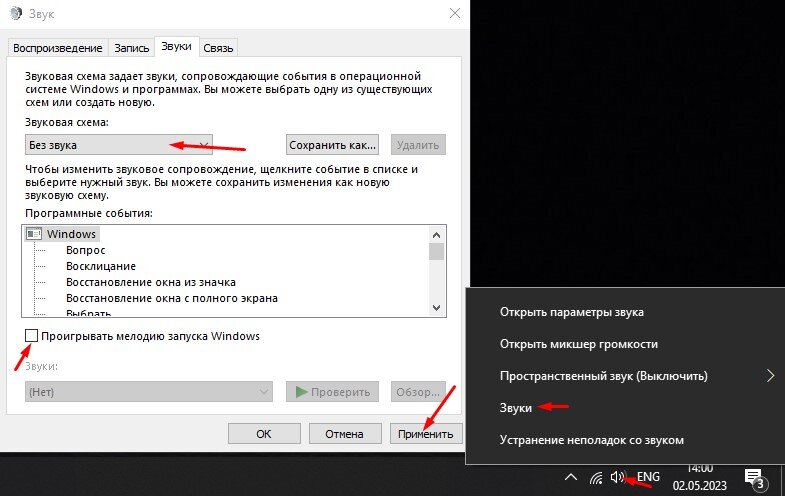The height and width of the screenshot is (496, 785).
Task: Select the 'Вопрос' event
Action: pyautogui.click(x=86, y=250)
